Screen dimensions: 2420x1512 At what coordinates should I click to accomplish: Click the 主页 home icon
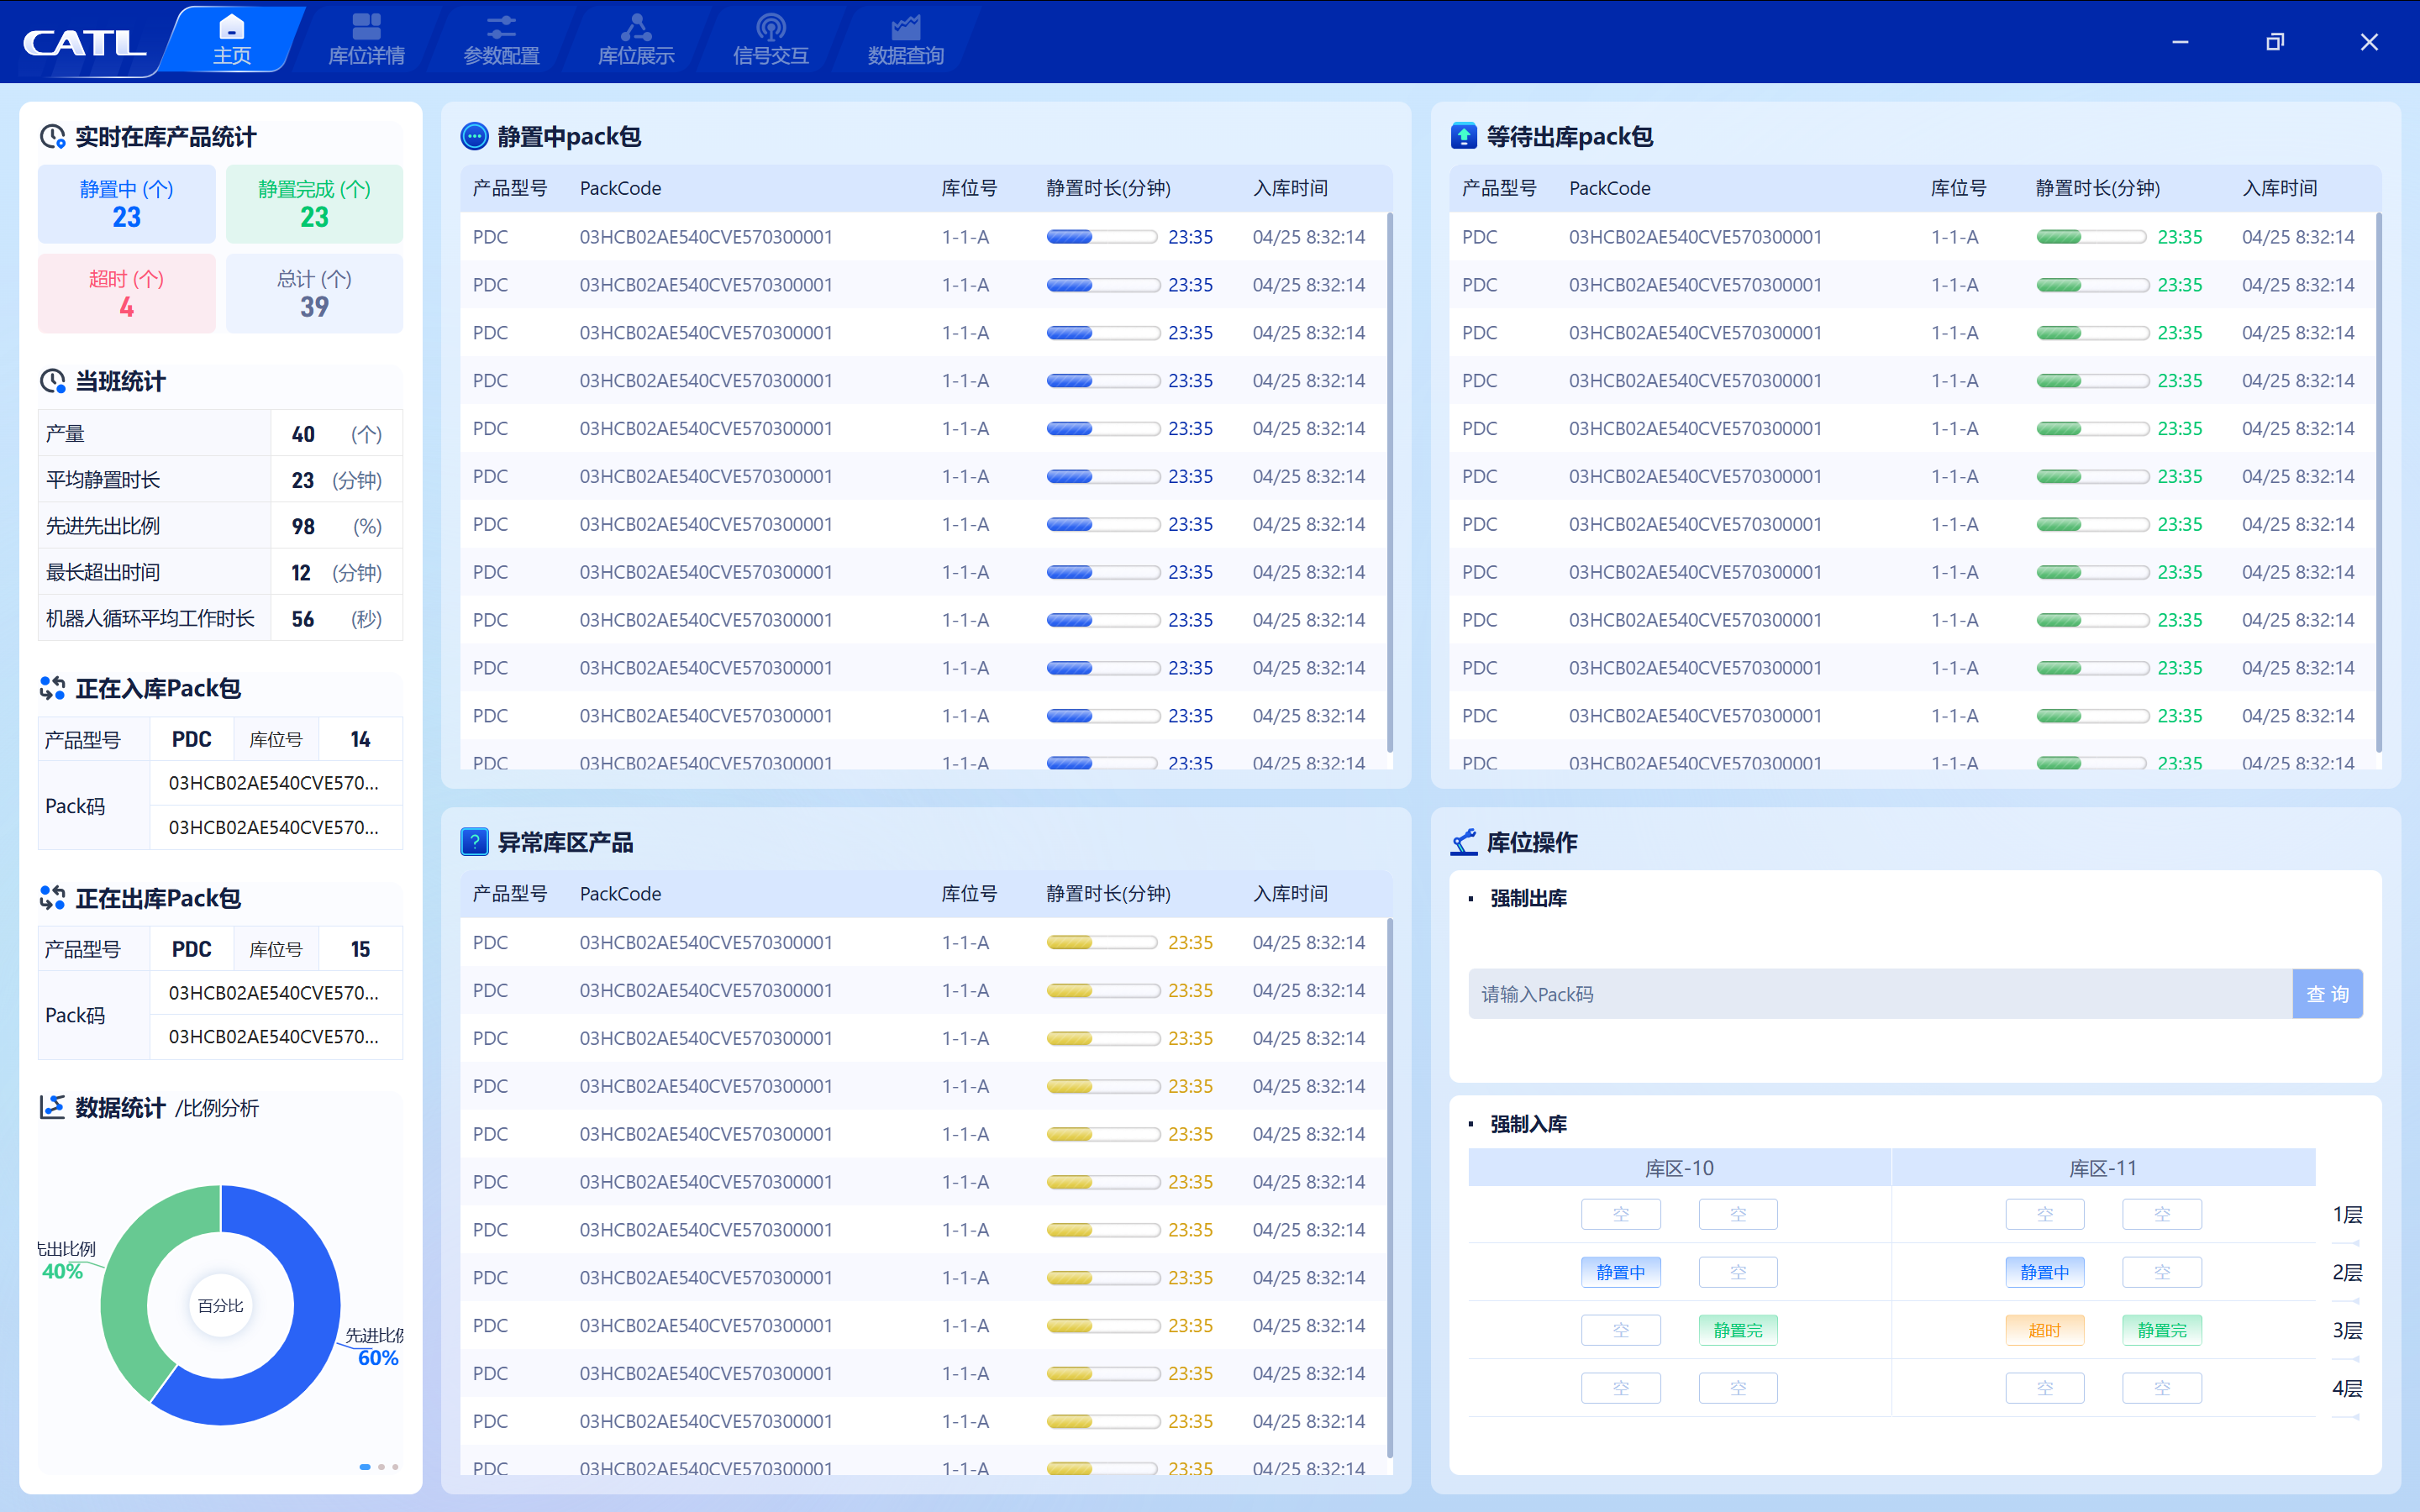232,27
